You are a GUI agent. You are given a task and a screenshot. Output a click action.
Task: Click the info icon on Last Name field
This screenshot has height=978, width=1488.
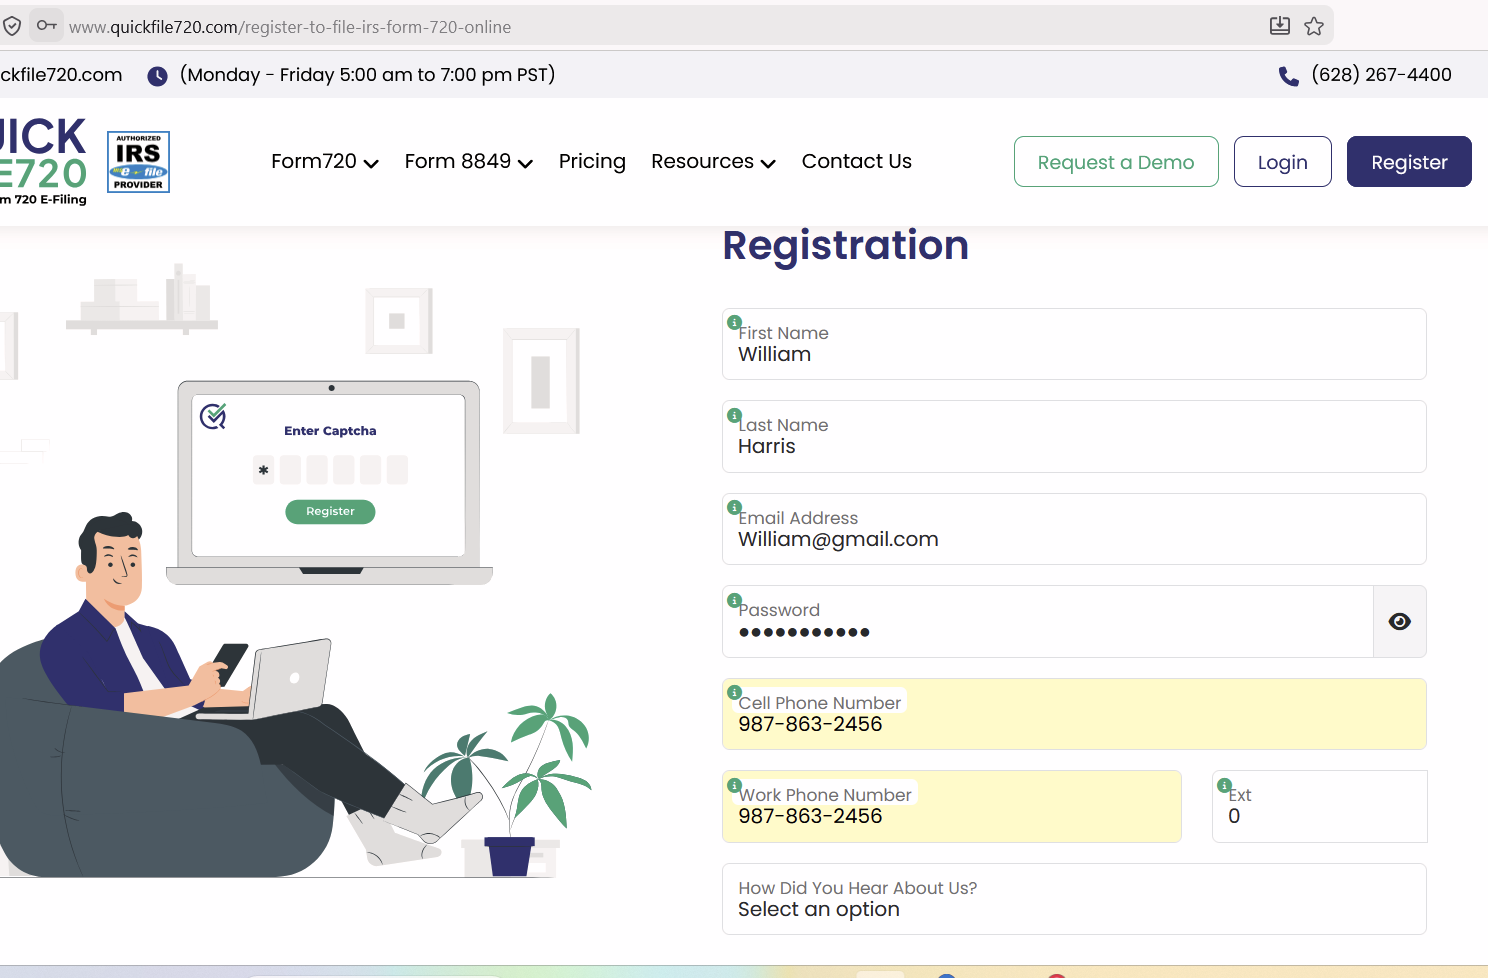[734, 415]
